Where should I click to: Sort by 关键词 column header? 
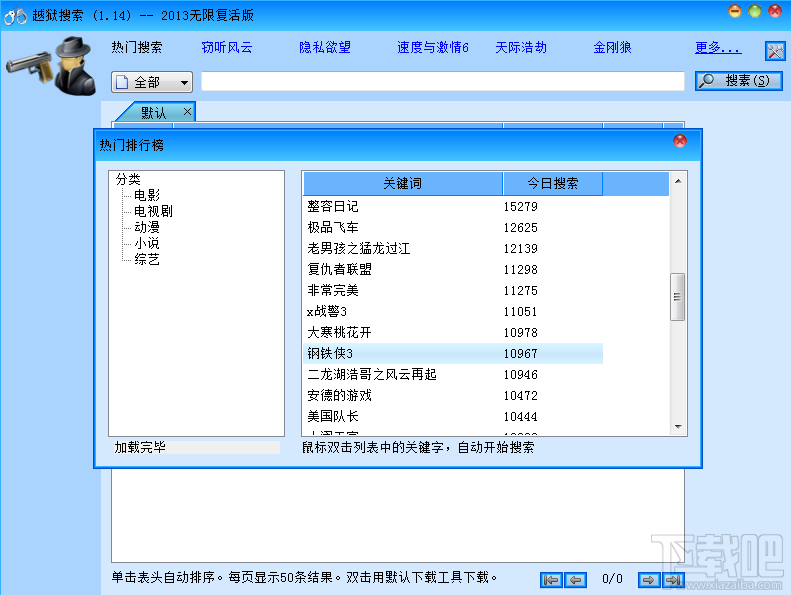point(403,183)
